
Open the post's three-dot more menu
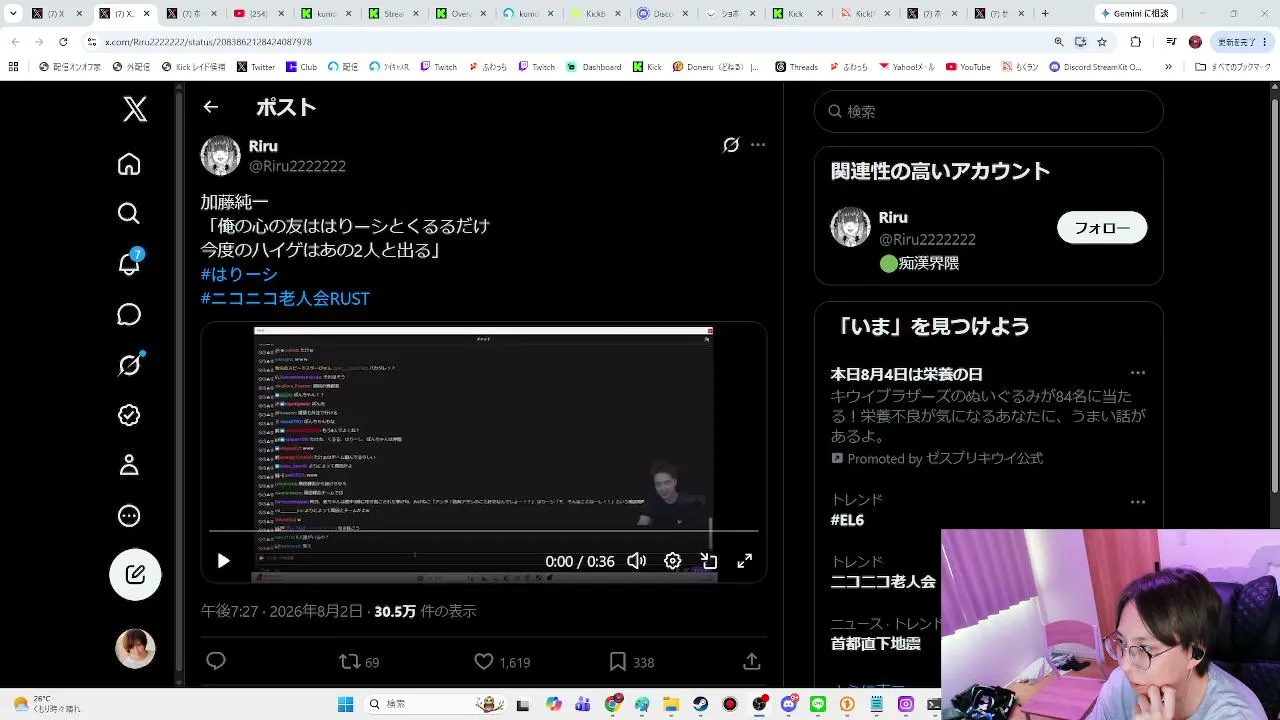tap(758, 145)
